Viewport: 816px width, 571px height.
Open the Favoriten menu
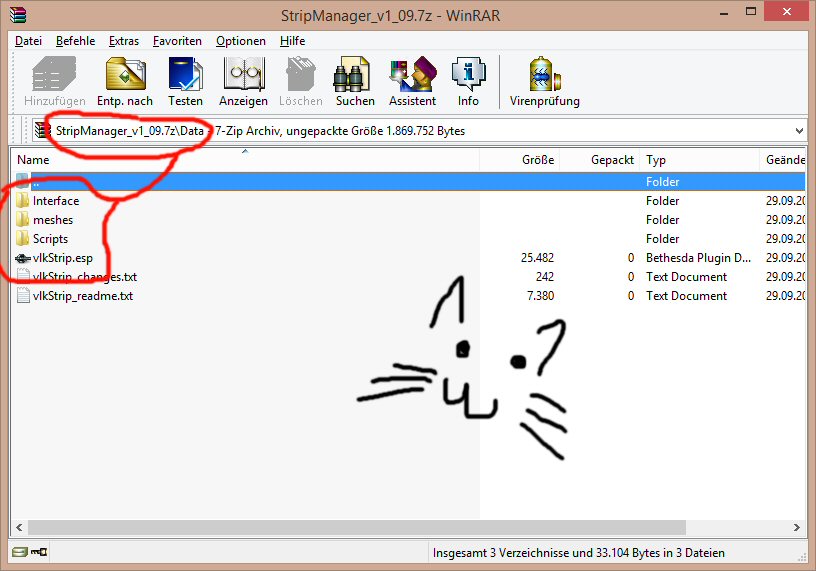pyautogui.click(x=177, y=41)
